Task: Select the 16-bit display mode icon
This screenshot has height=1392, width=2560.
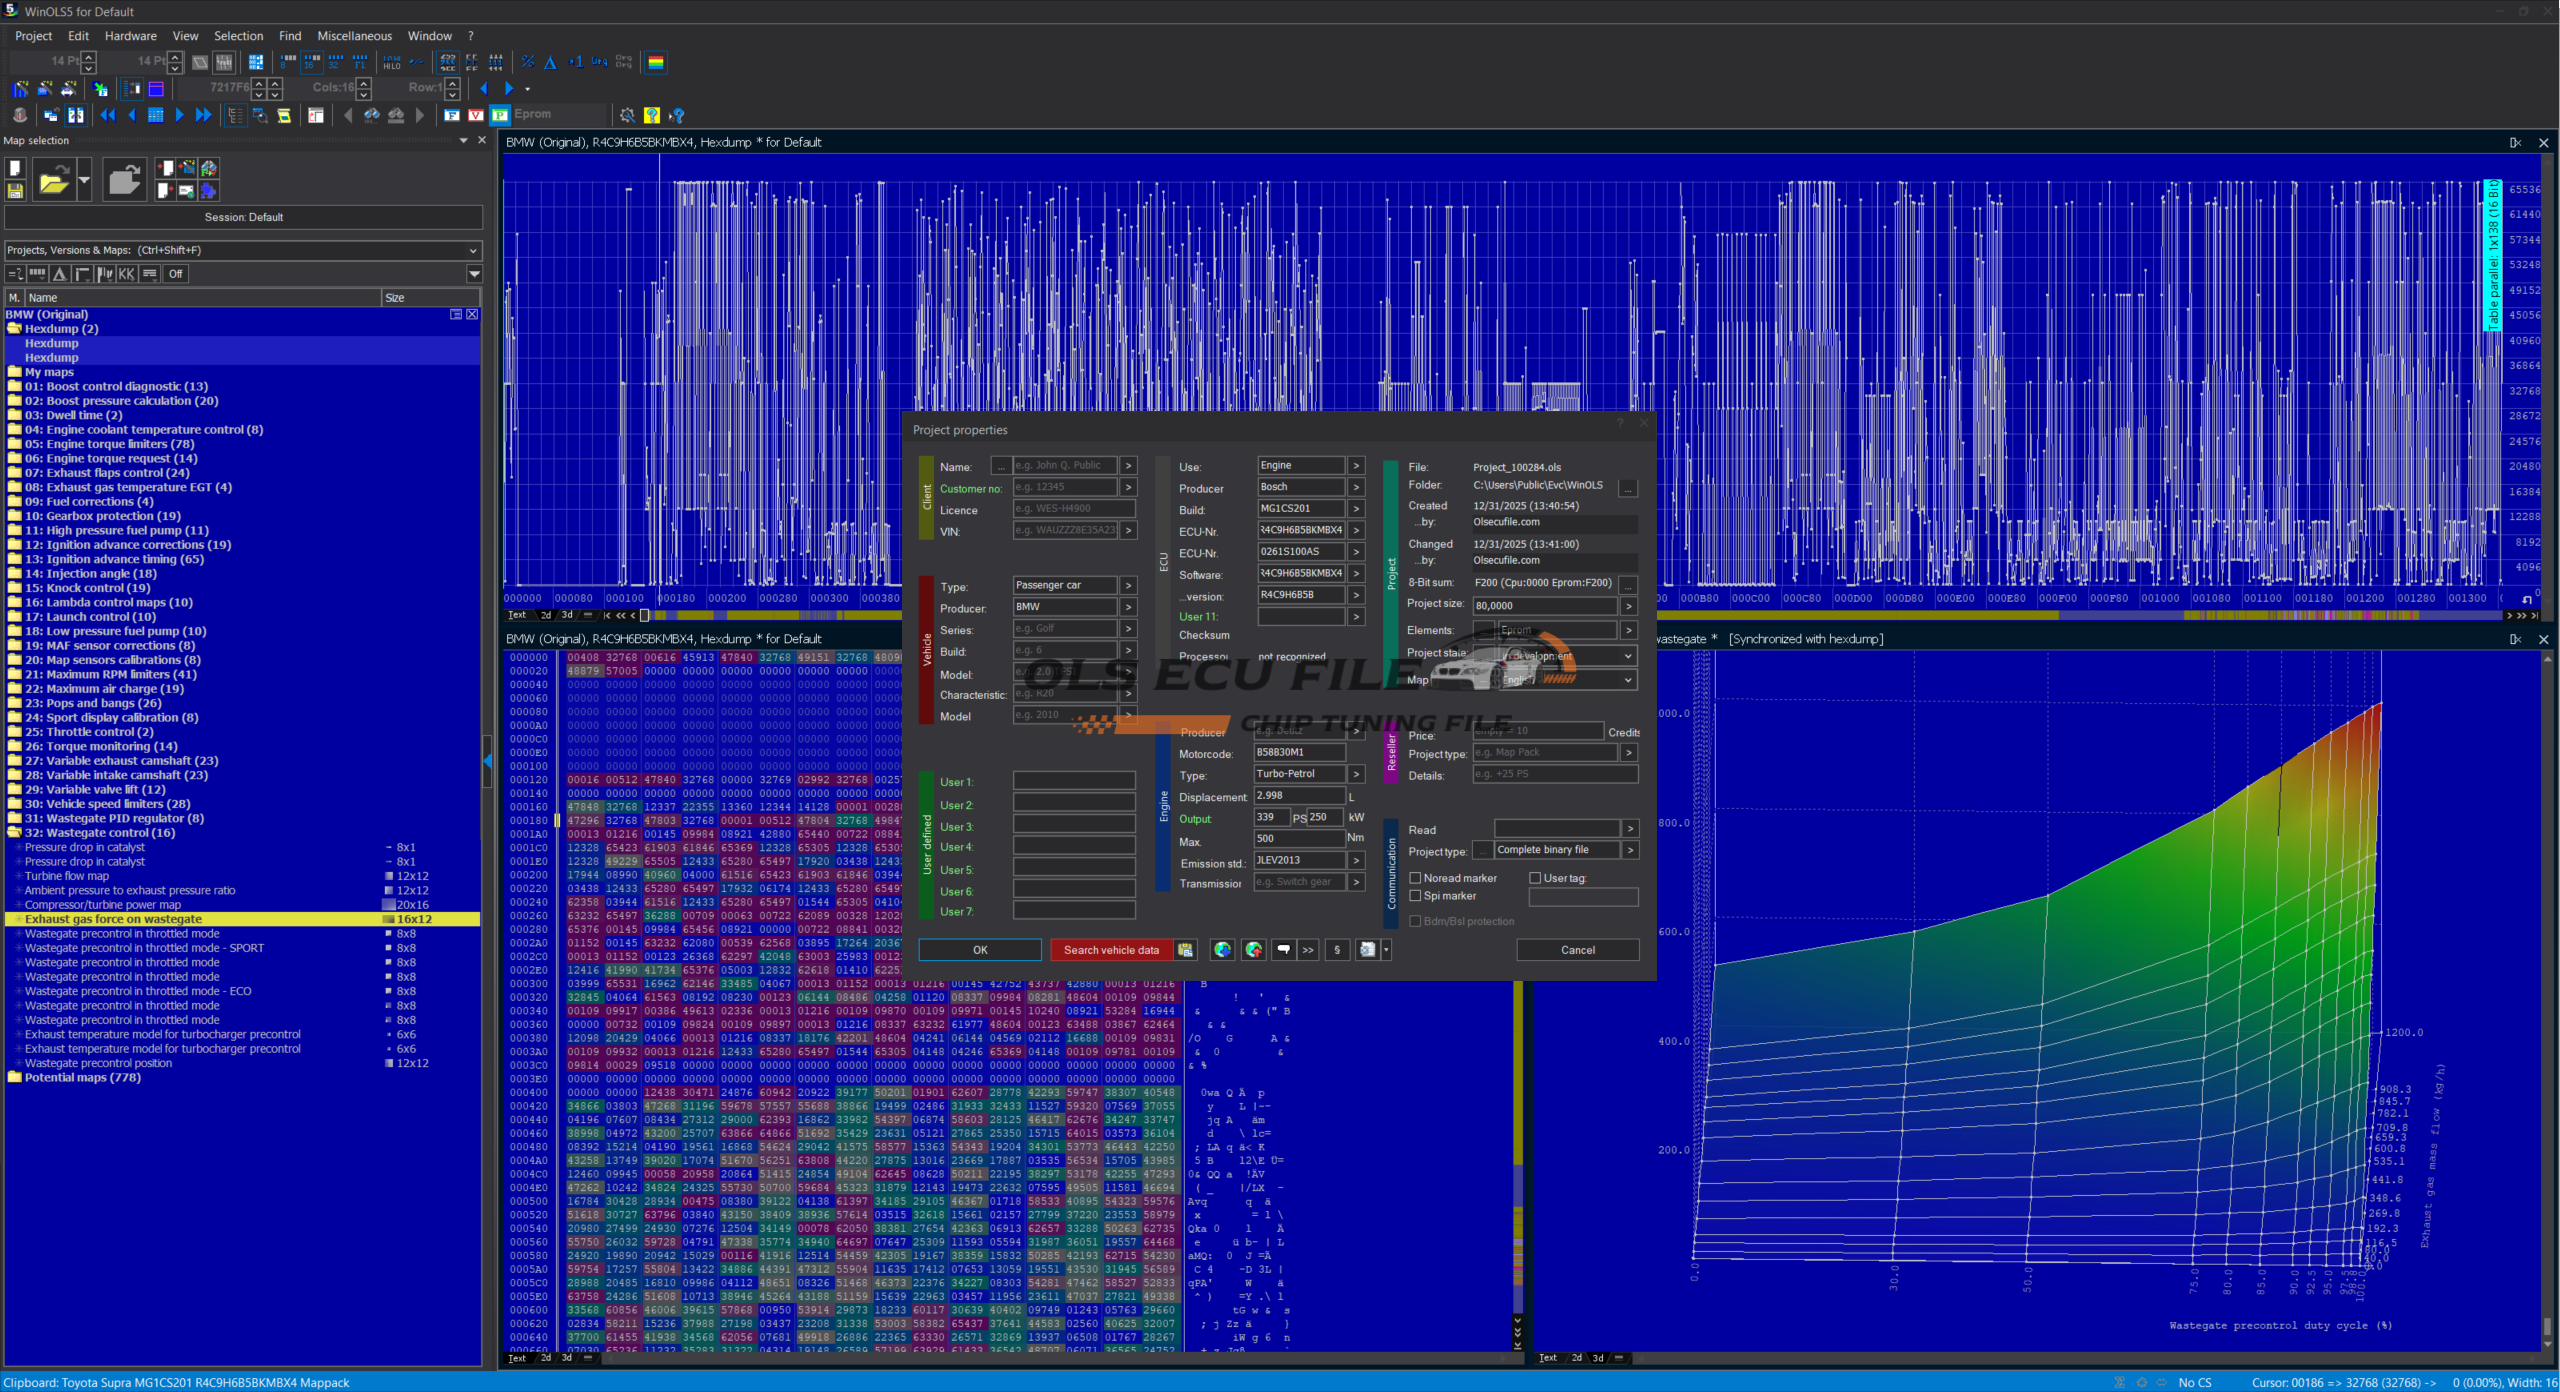Action: click(x=312, y=62)
